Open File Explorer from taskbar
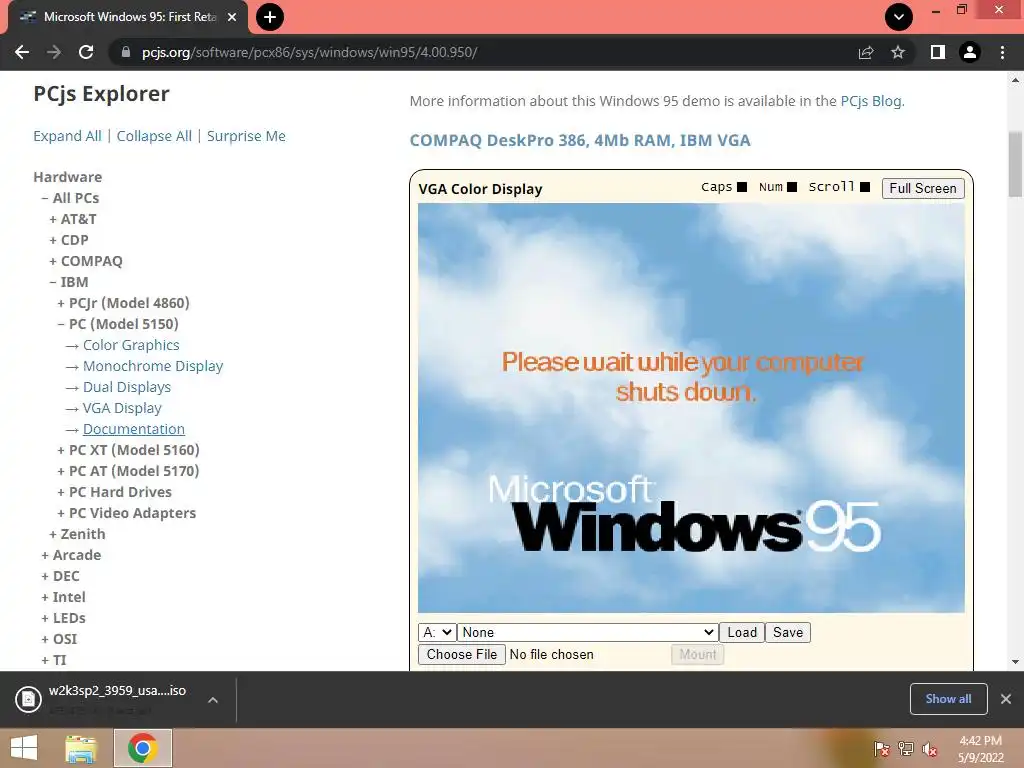This screenshot has width=1024, height=768. point(81,748)
